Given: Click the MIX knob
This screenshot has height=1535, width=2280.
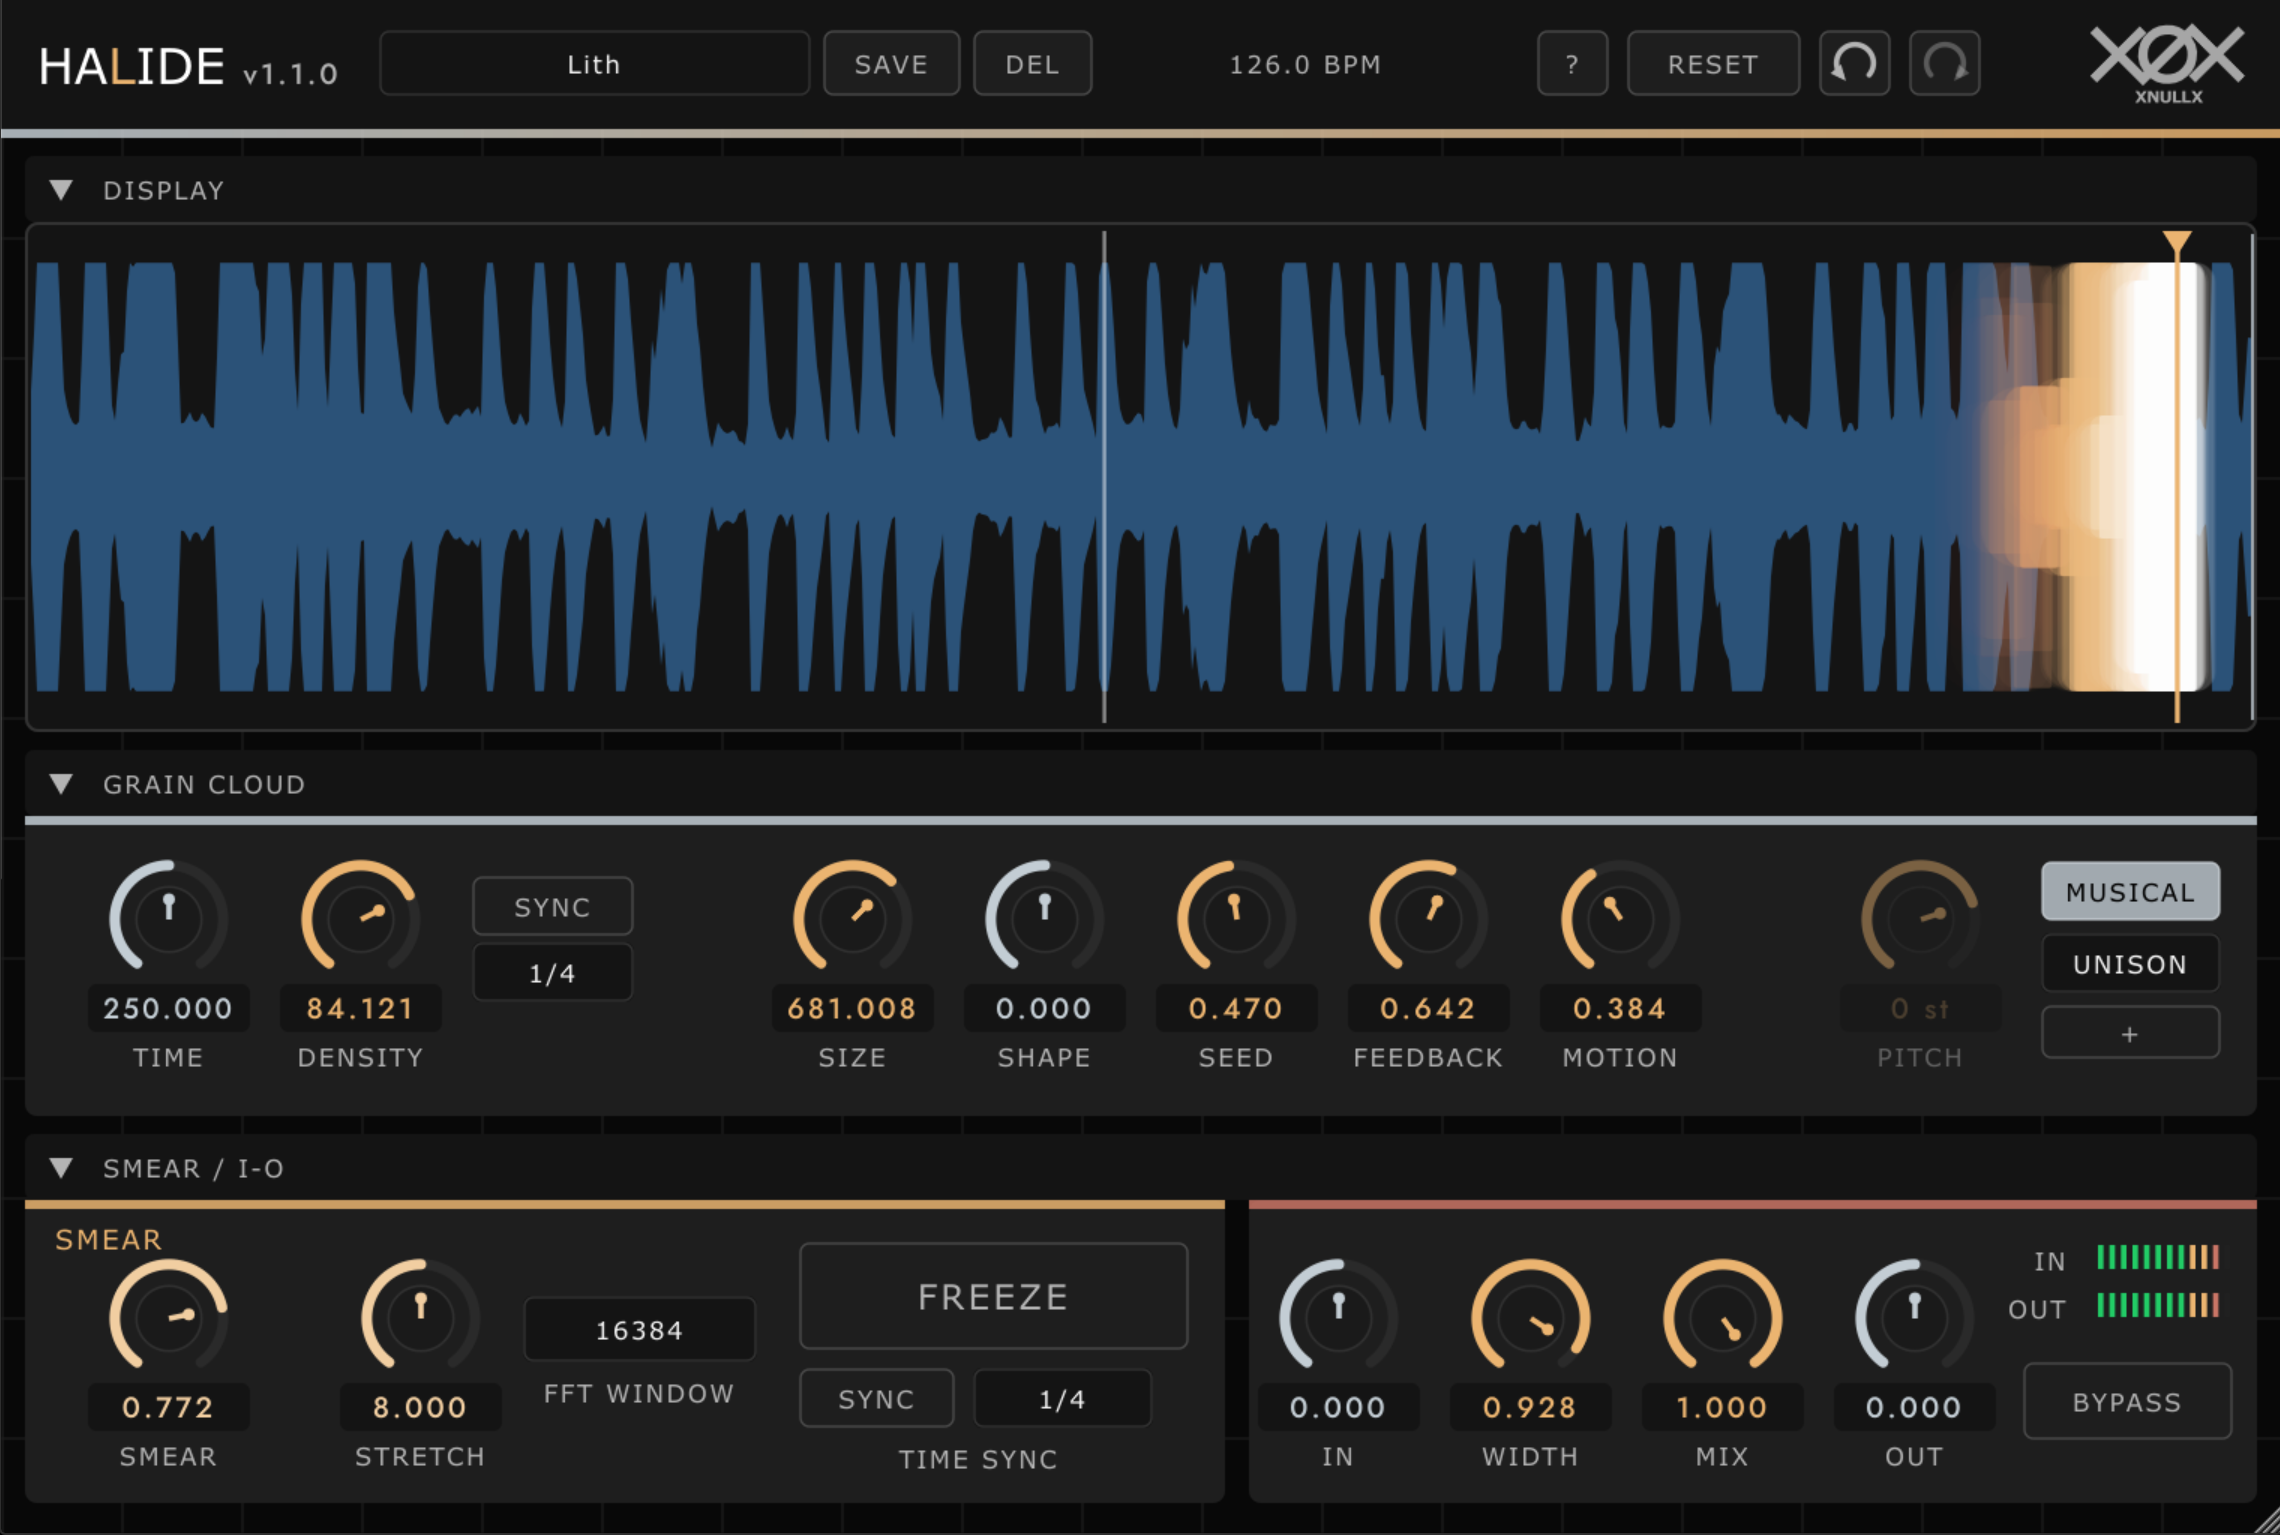Looking at the screenshot, I should (x=1722, y=1315).
